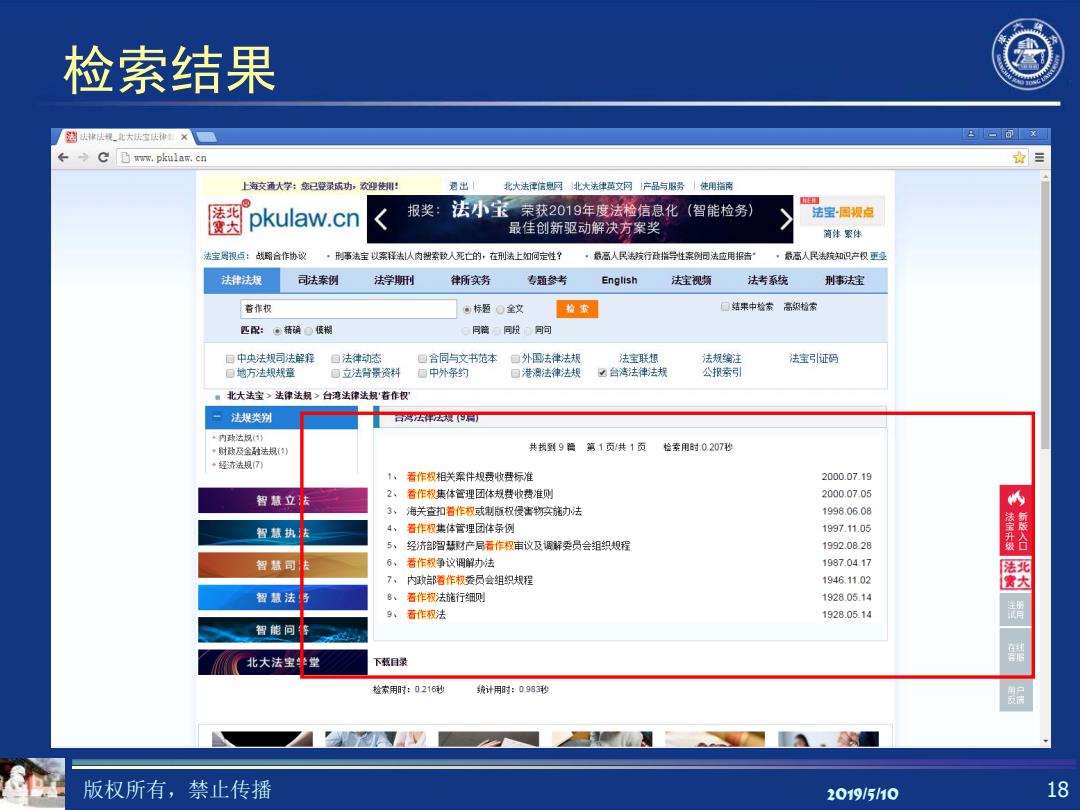Click the 下载目录 link
The image size is (1080, 810).
pos(391,662)
